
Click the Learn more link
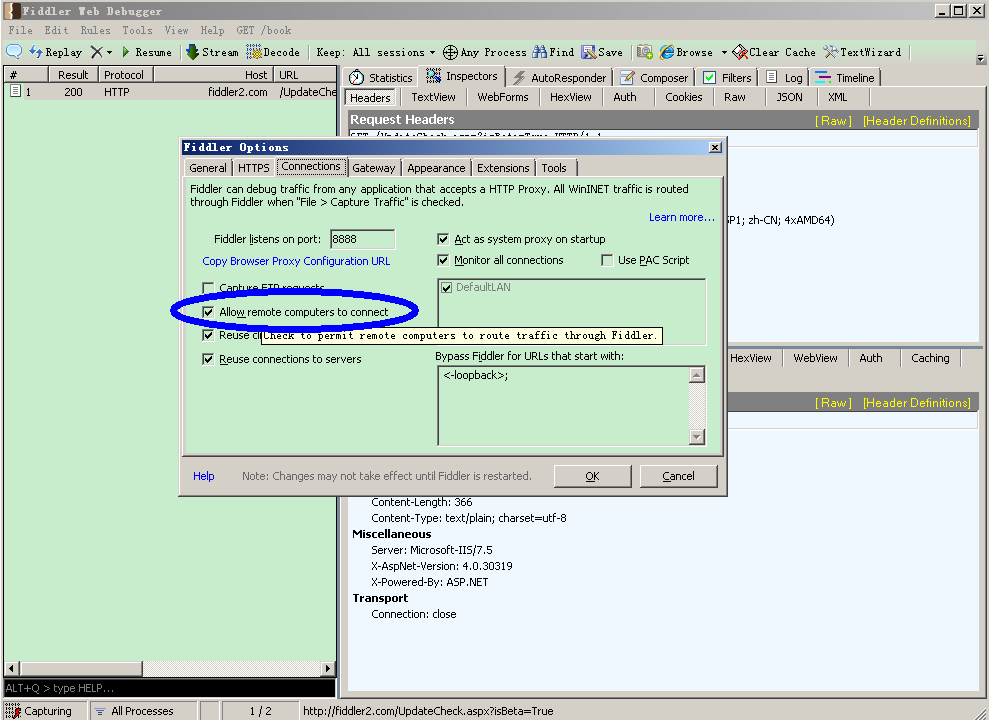682,217
